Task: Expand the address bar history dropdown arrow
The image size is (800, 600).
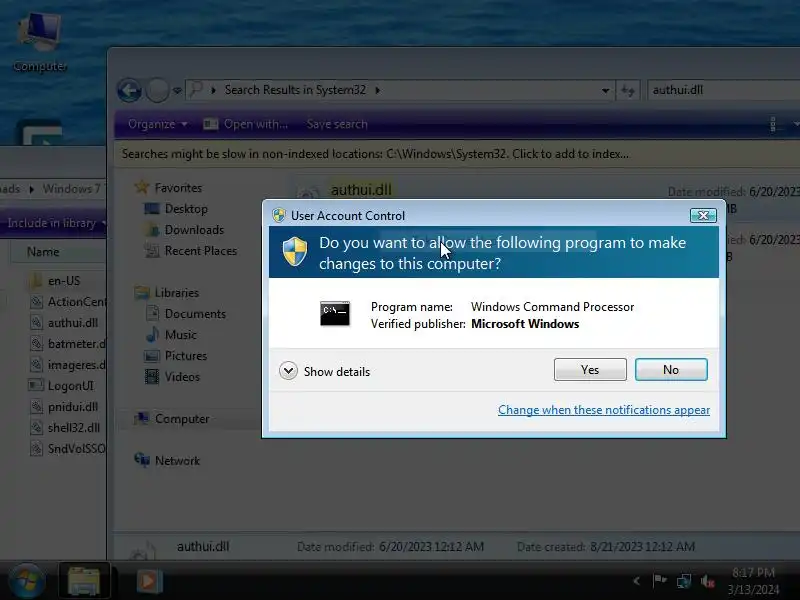Action: coord(605,91)
